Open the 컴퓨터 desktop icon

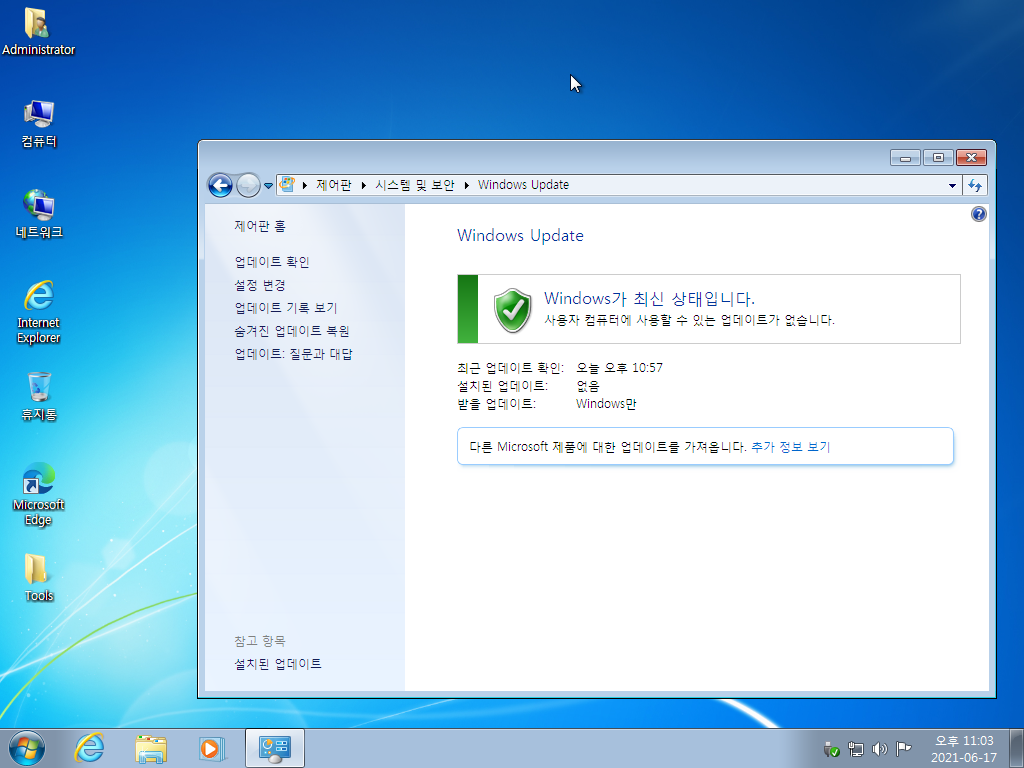point(39,123)
